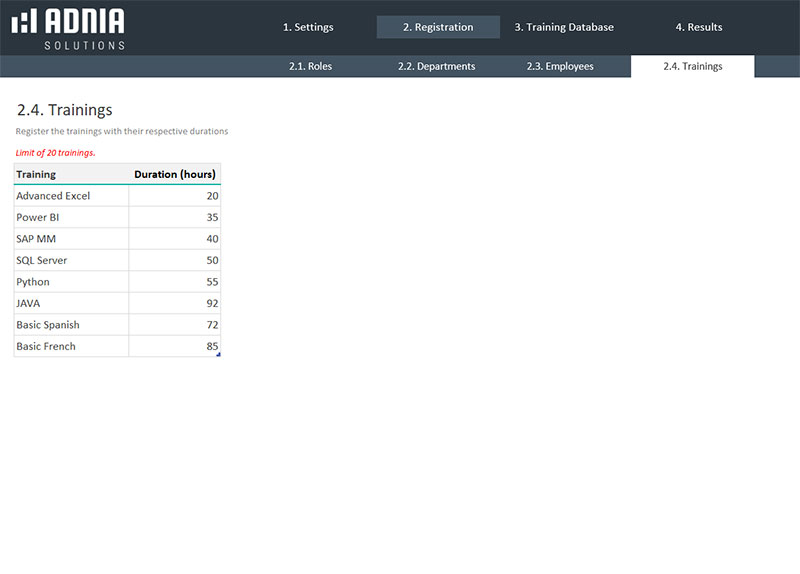Select the 2. Registration tab

point(438,27)
